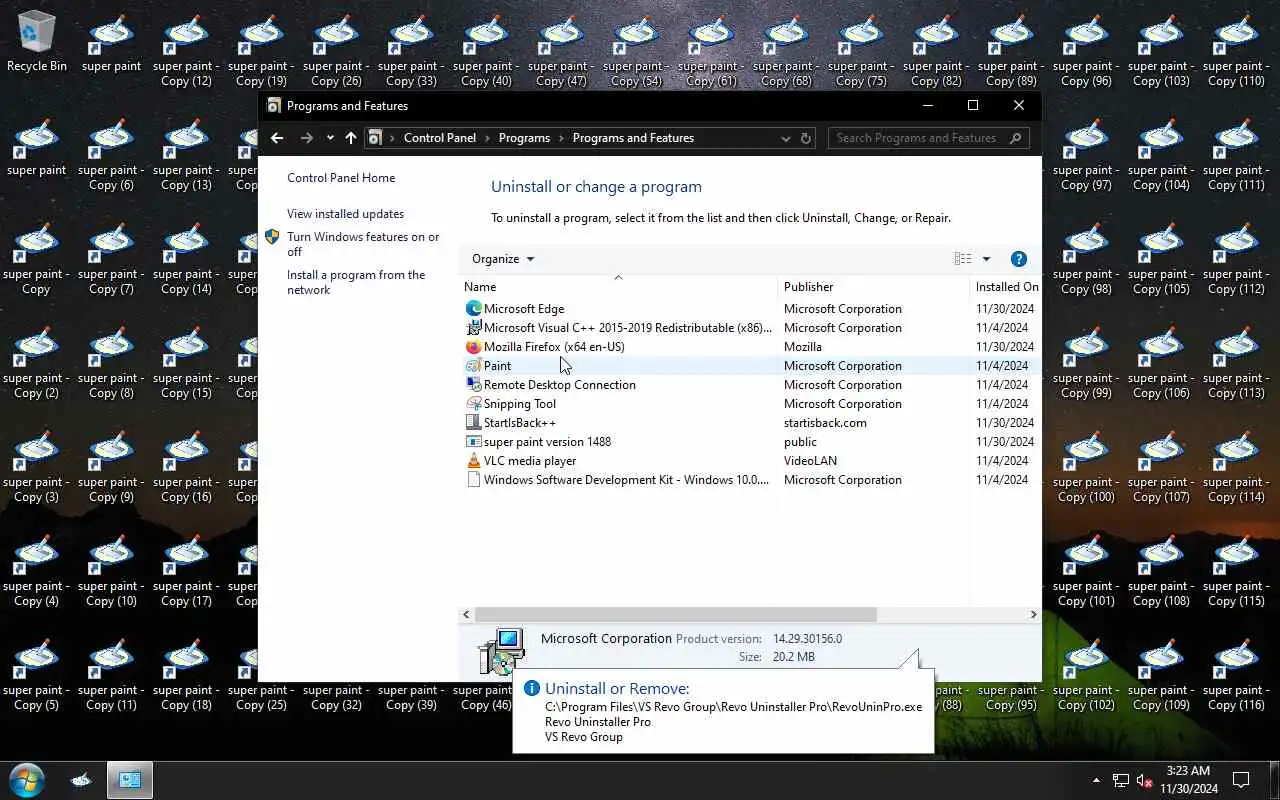This screenshot has width=1280, height=800.
Task: Click Install a program from the network
Action: 356,282
